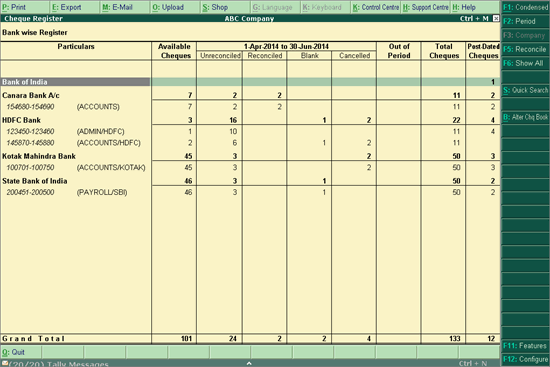Select the Bank of India row
This screenshot has height=367, width=550.
pos(250,82)
